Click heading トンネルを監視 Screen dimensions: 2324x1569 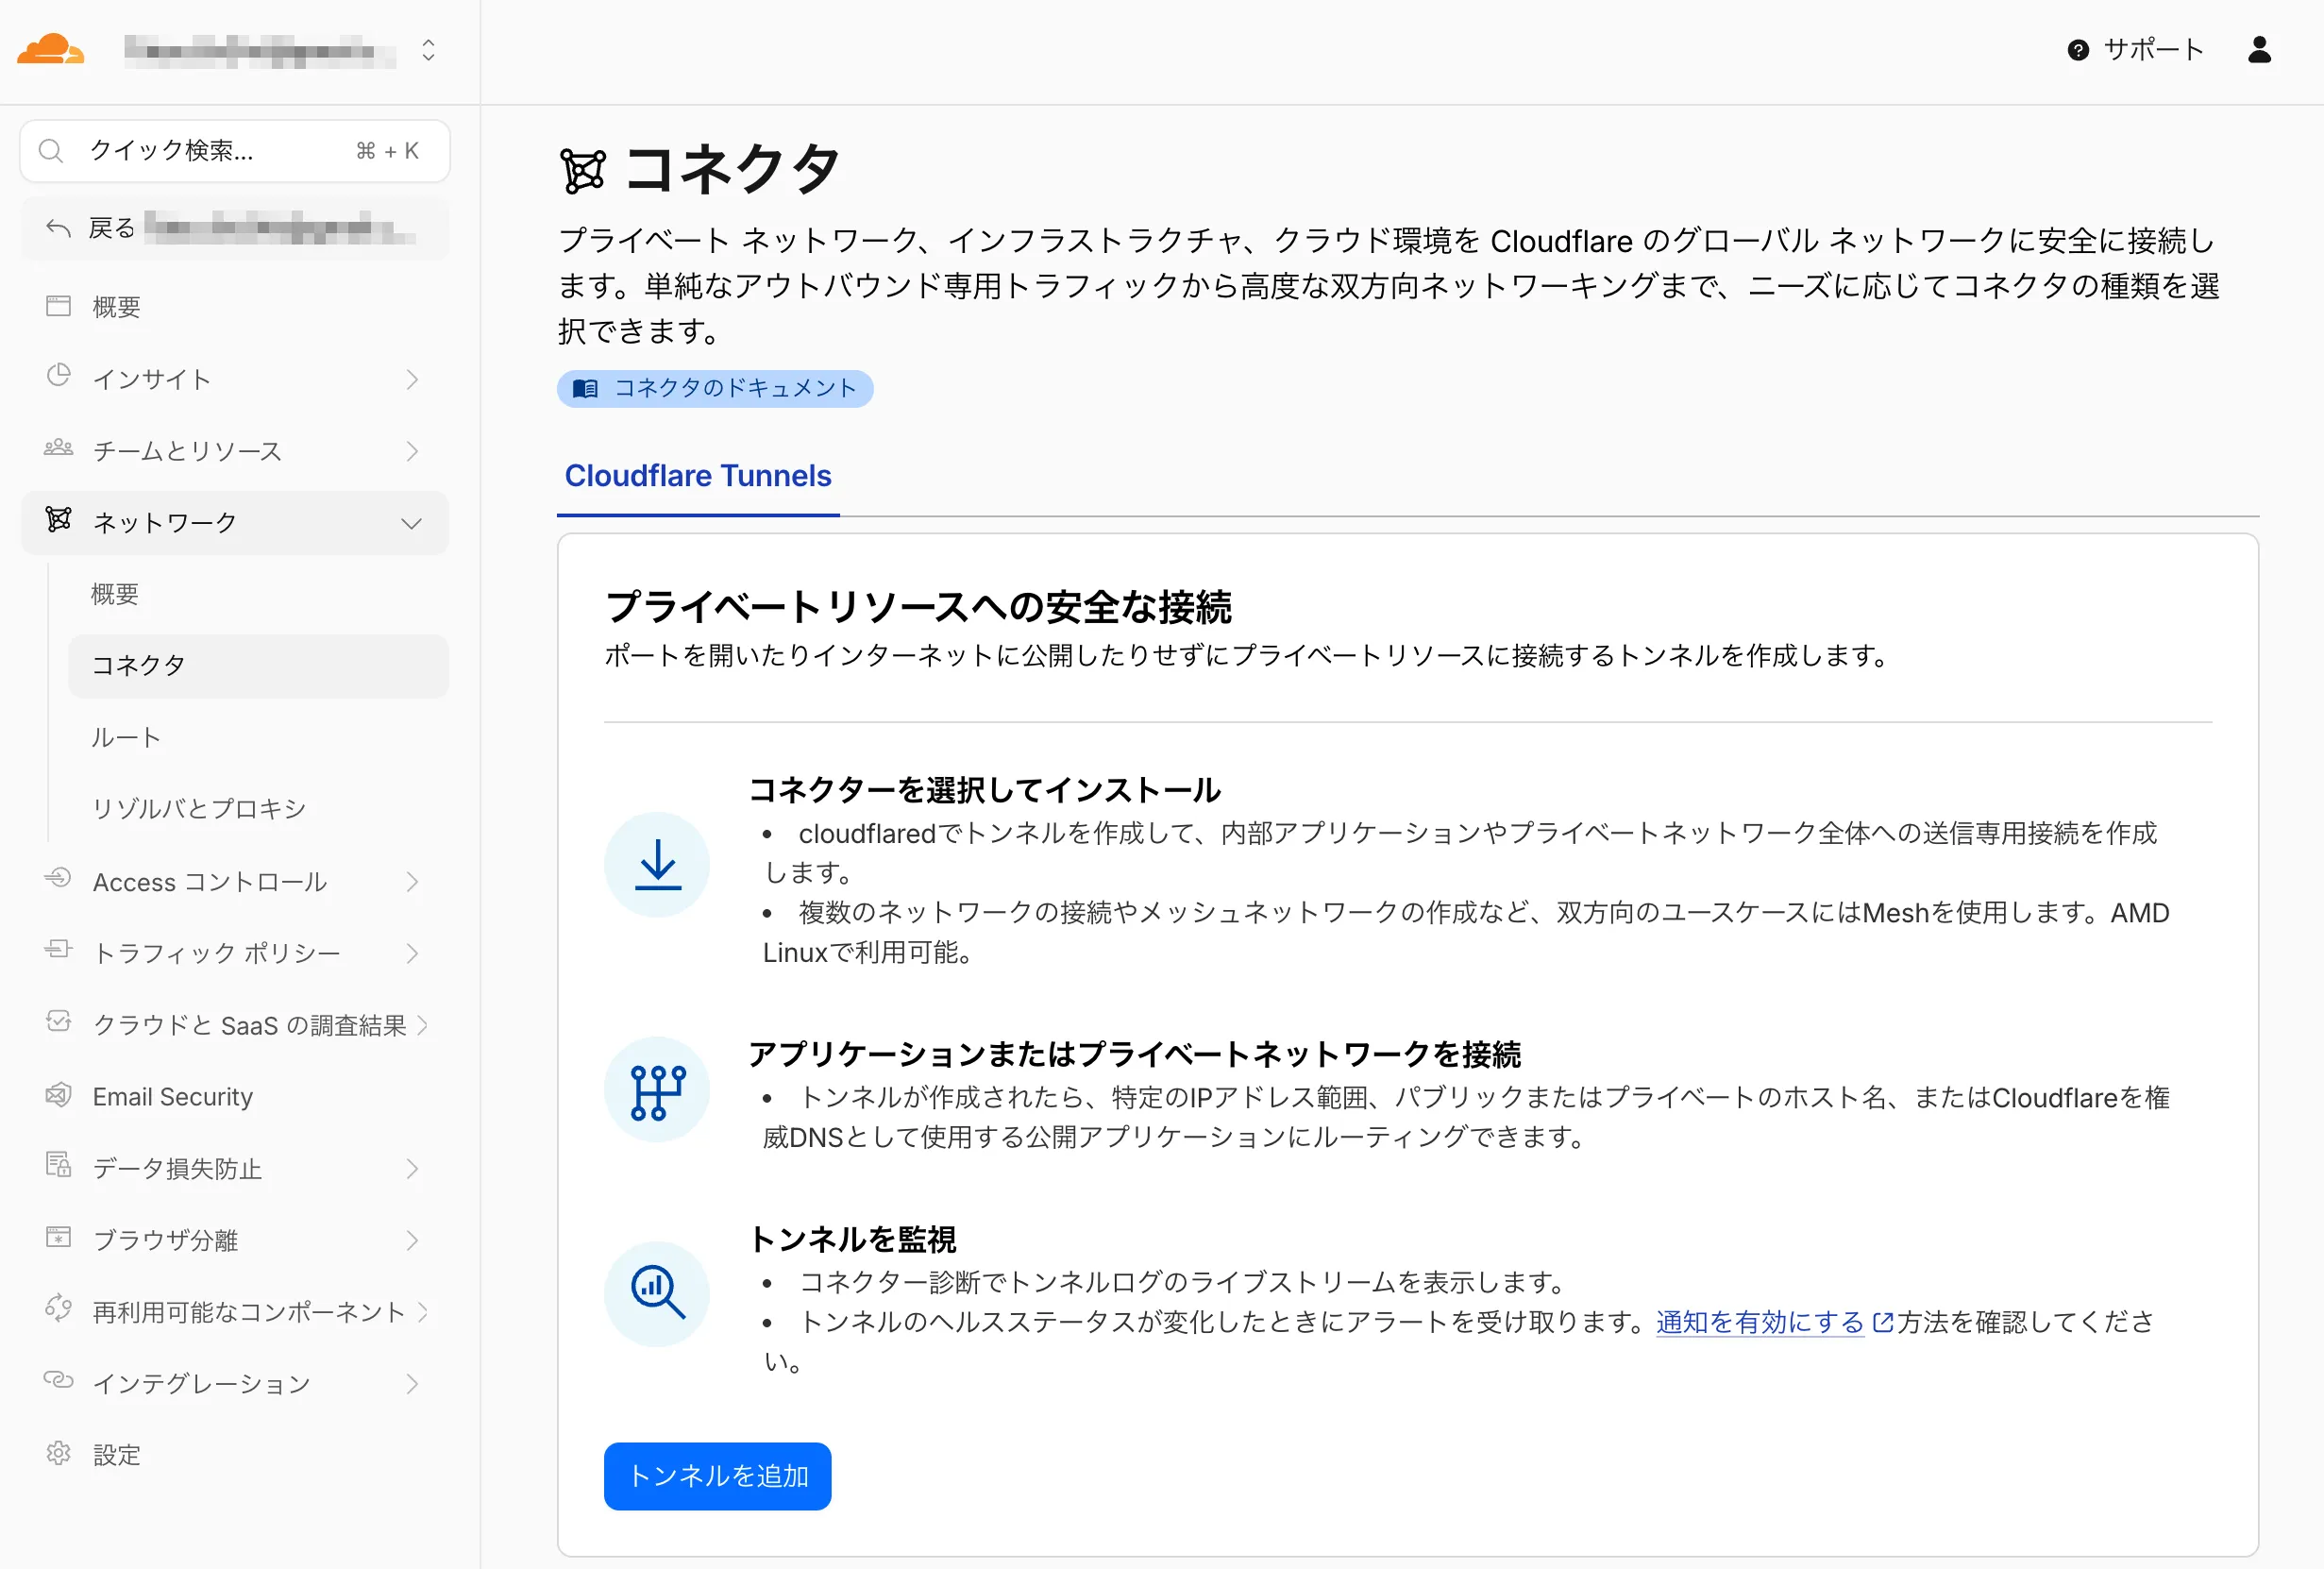point(853,1240)
